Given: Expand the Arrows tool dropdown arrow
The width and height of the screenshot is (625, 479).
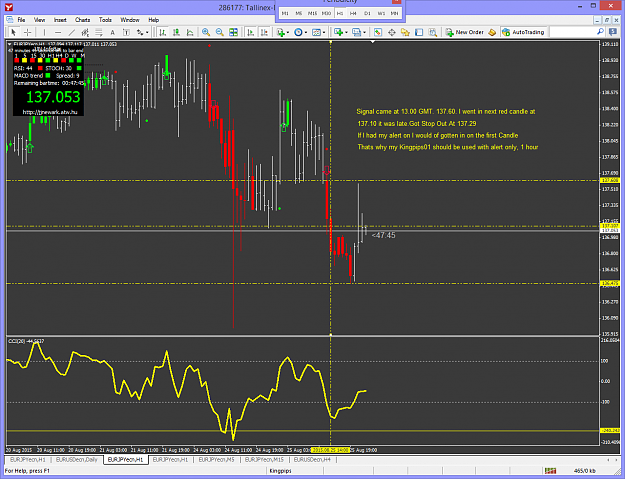Looking at the screenshot, I should [x=147, y=33].
